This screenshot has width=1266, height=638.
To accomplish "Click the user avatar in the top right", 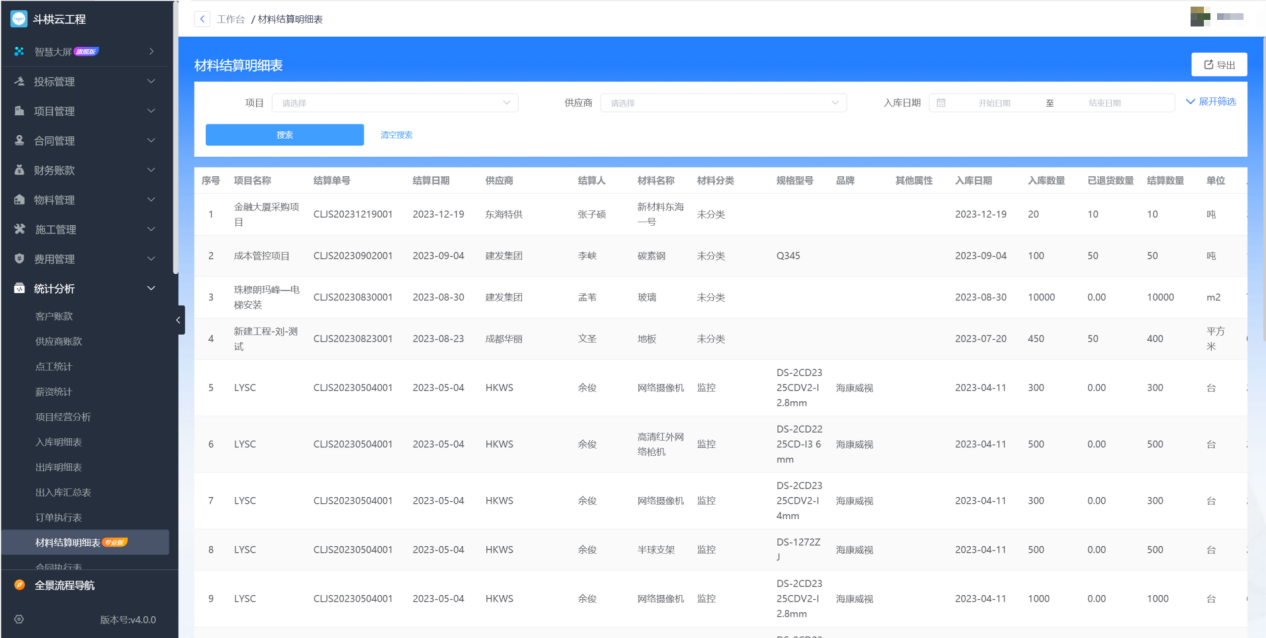I will coord(1200,17).
